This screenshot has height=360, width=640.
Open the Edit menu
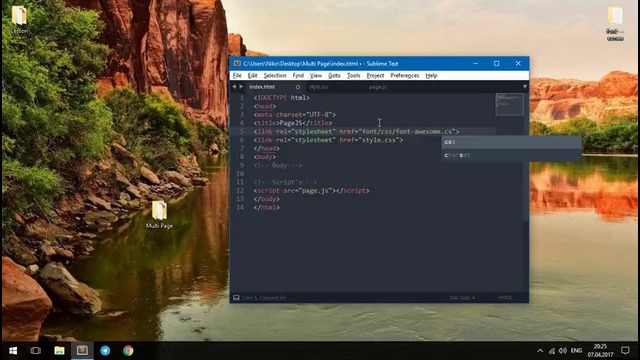point(253,76)
